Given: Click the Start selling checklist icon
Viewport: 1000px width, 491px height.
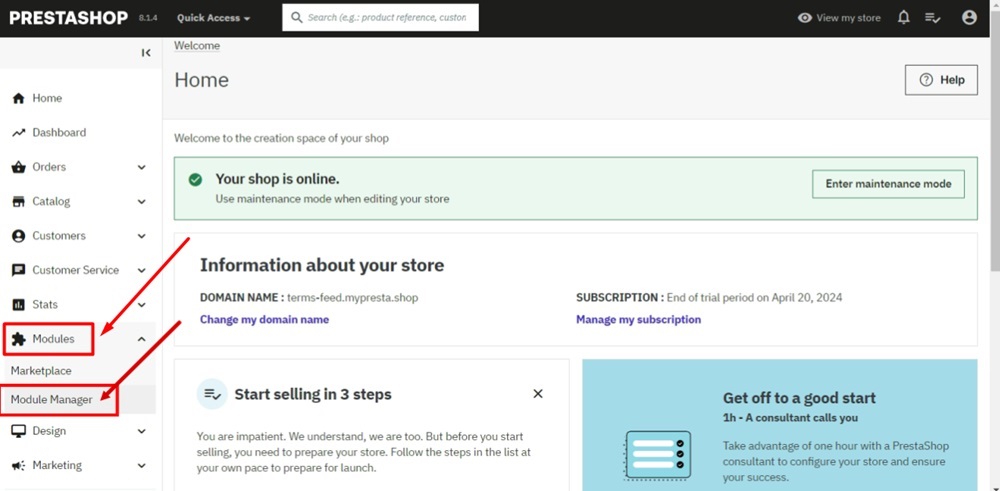Looking at the screenshot, I should tap(212, 394).
